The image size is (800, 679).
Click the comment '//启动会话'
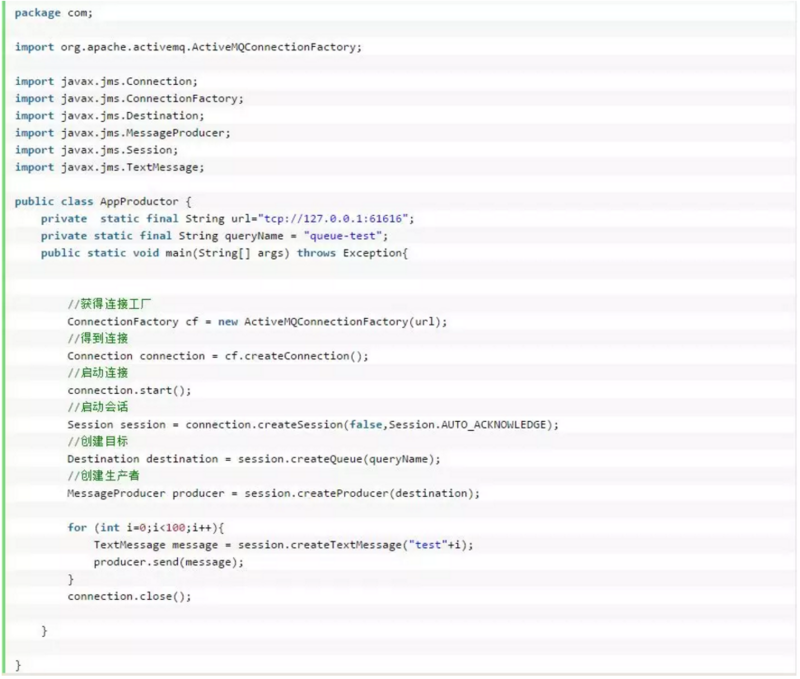98,407
